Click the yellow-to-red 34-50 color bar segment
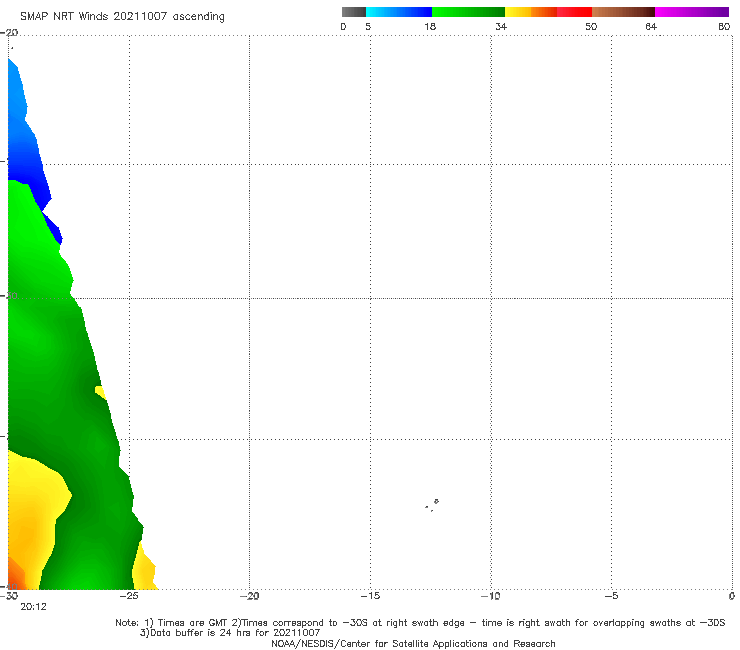740x650 pixels. (x=548, y=12)
